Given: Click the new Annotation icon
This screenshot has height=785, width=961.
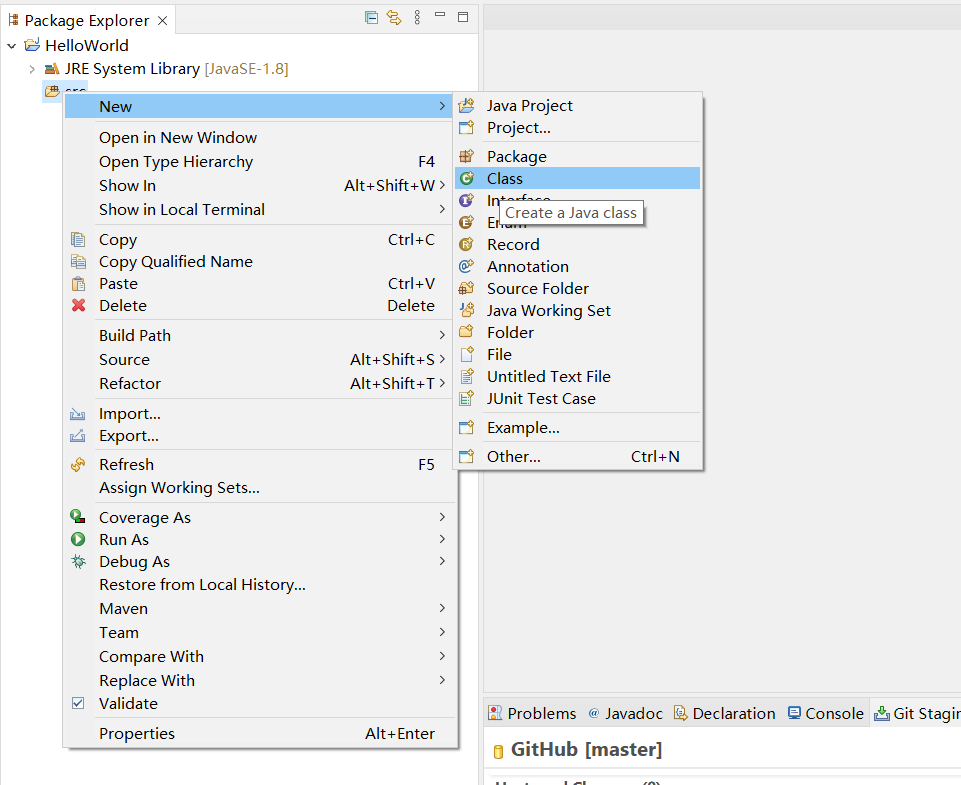Looking at the screenshot, I should click(467, 266).
